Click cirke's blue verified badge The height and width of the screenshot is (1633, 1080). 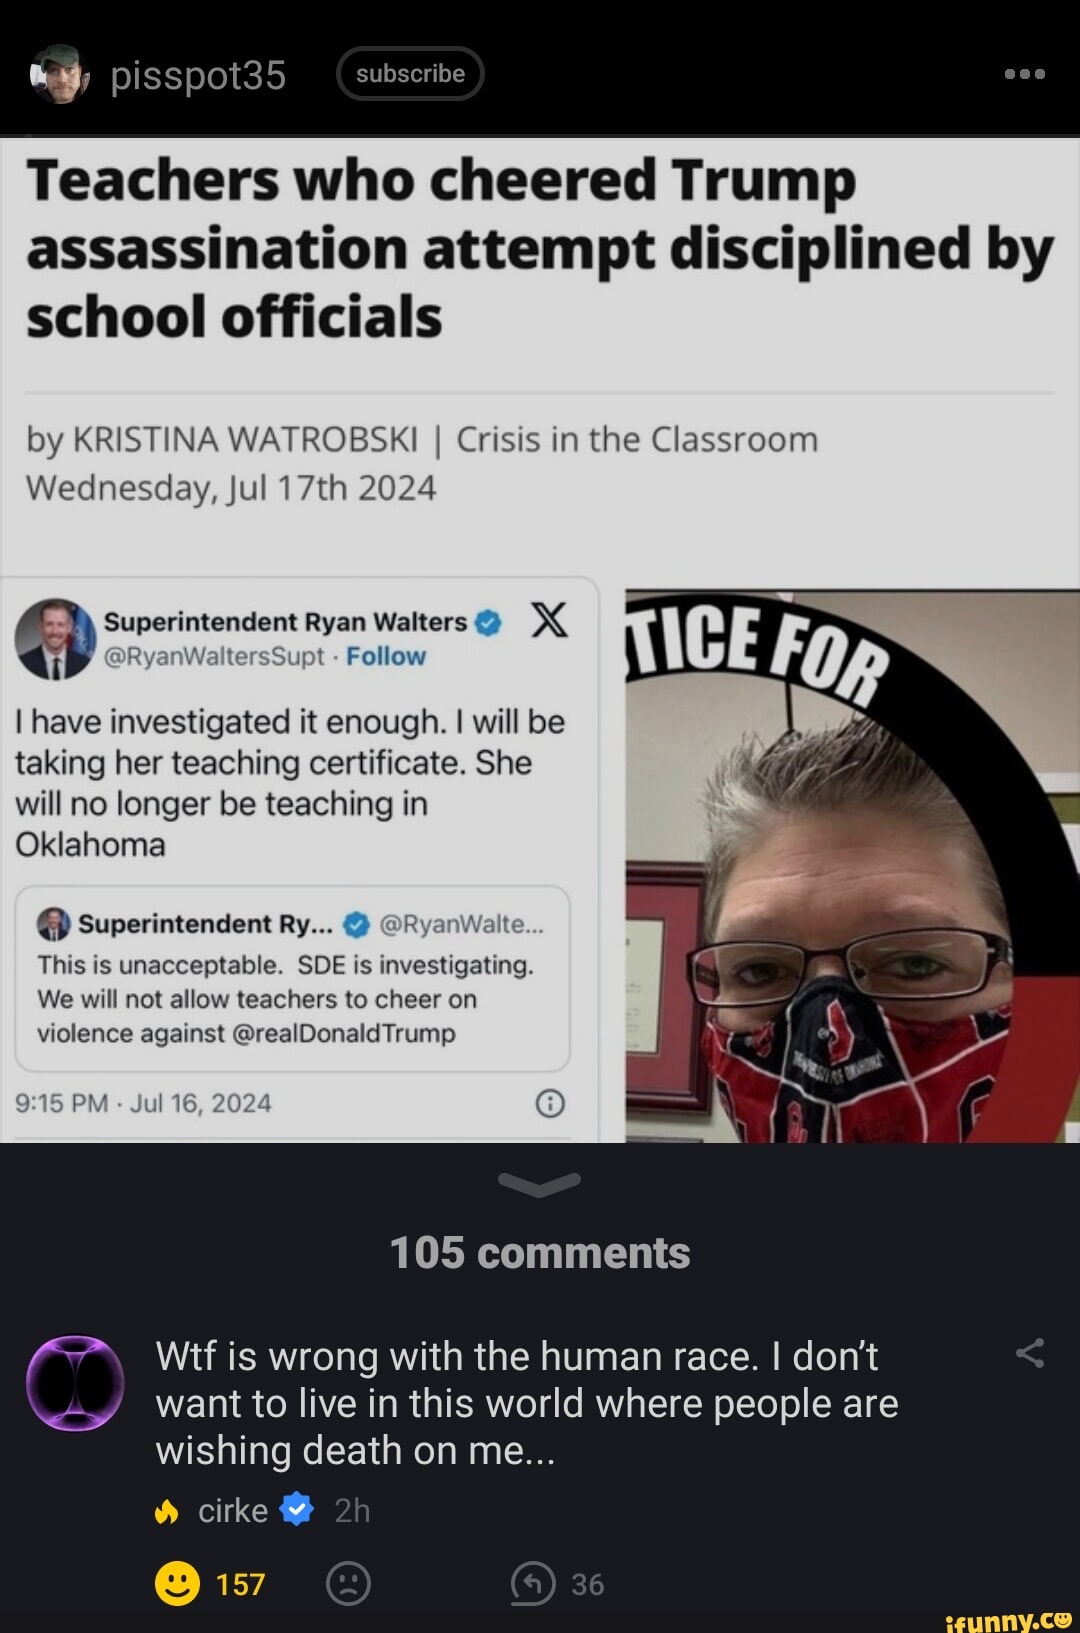pyautogui.click(x=296, y=1508)
